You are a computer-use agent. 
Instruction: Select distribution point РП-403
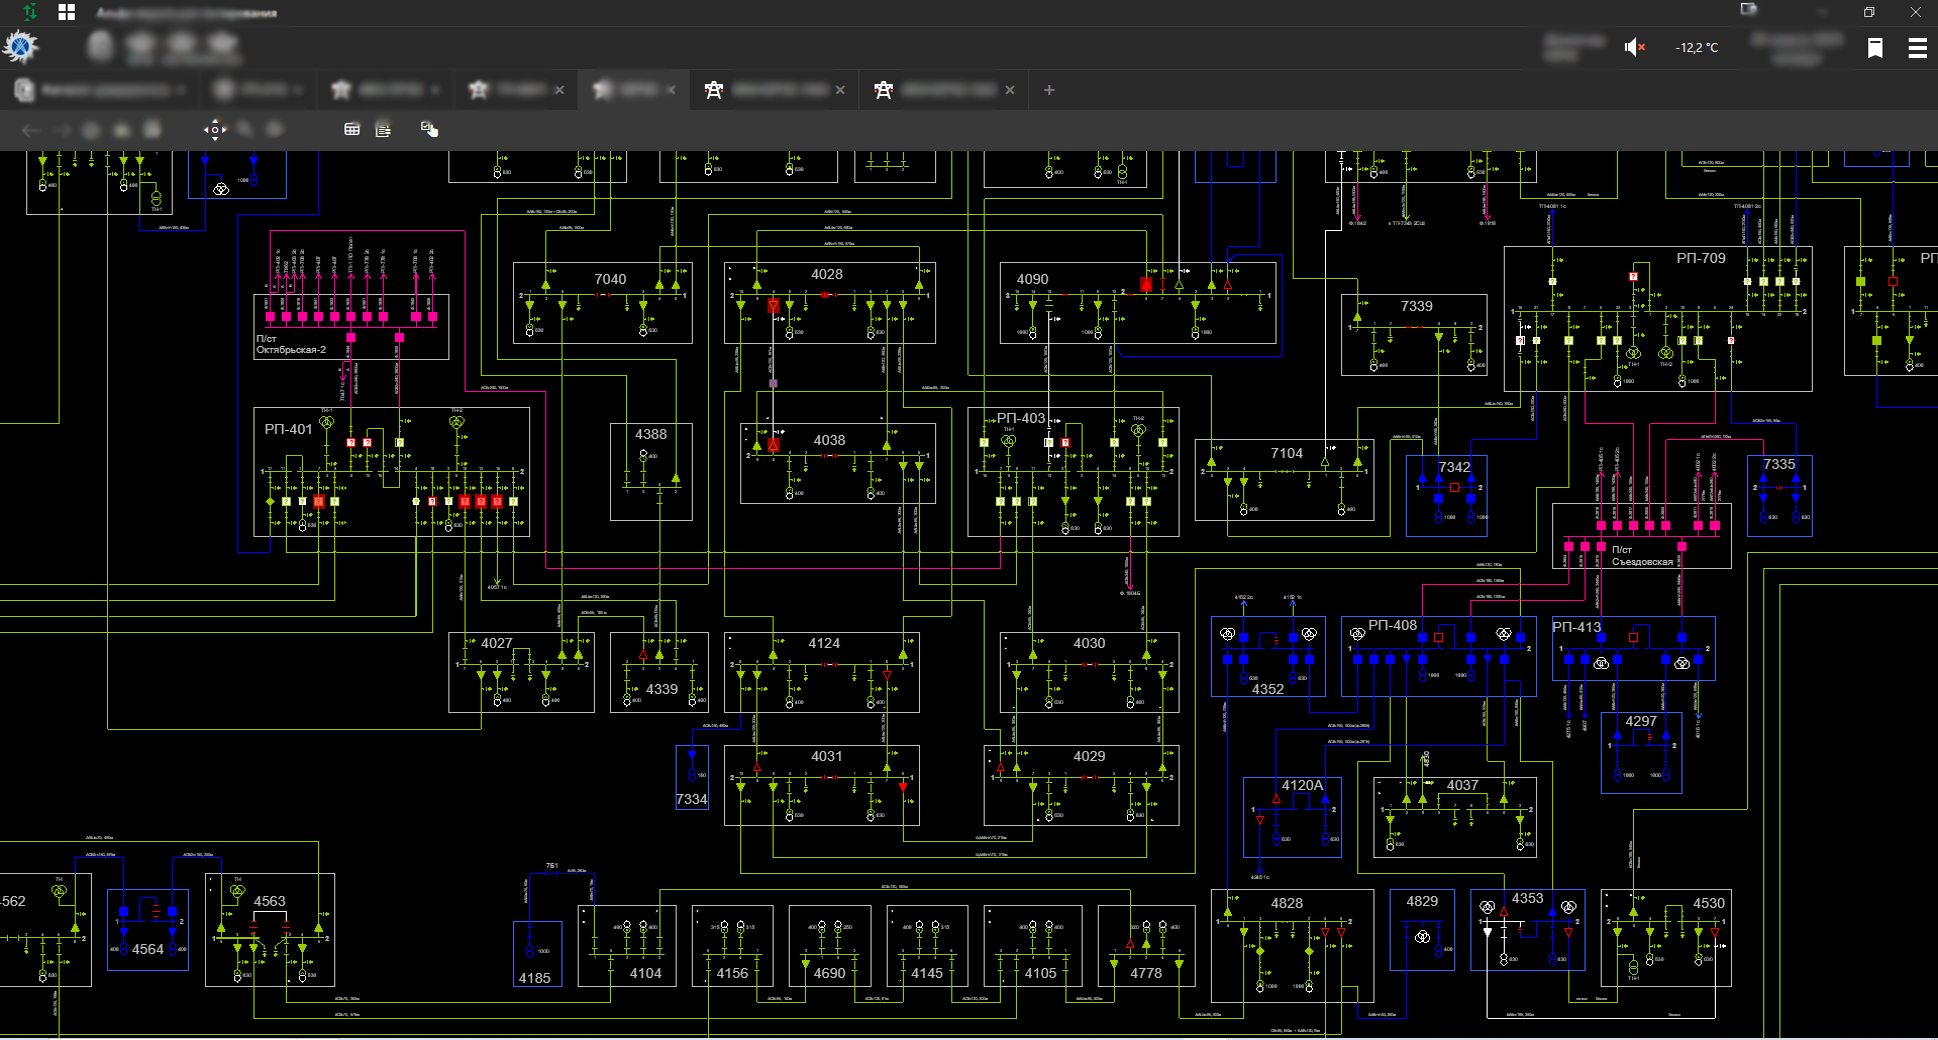[x=1021, y=418]
